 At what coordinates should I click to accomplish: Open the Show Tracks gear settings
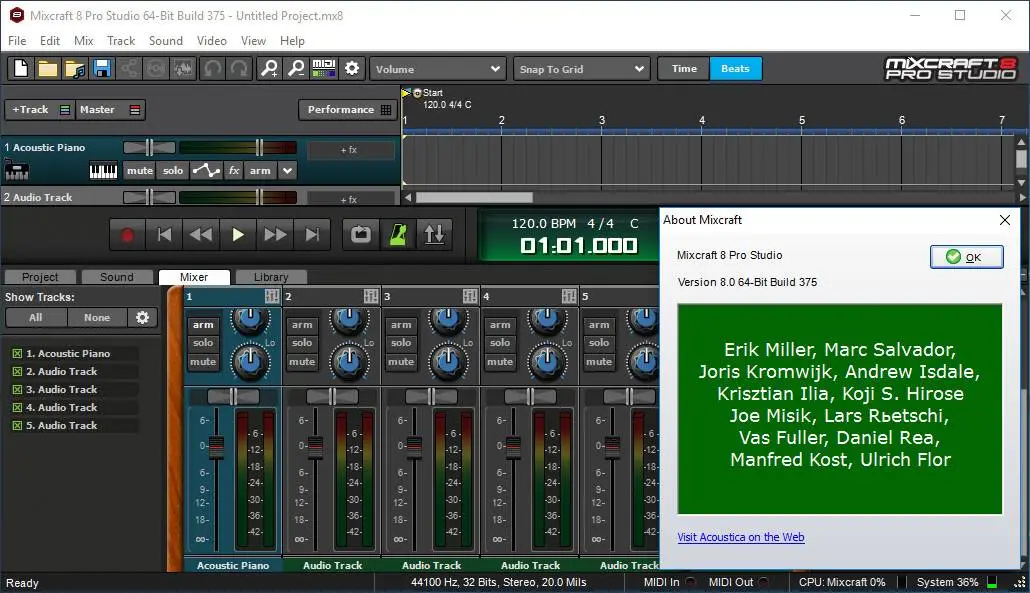click(x=143, y=318)
